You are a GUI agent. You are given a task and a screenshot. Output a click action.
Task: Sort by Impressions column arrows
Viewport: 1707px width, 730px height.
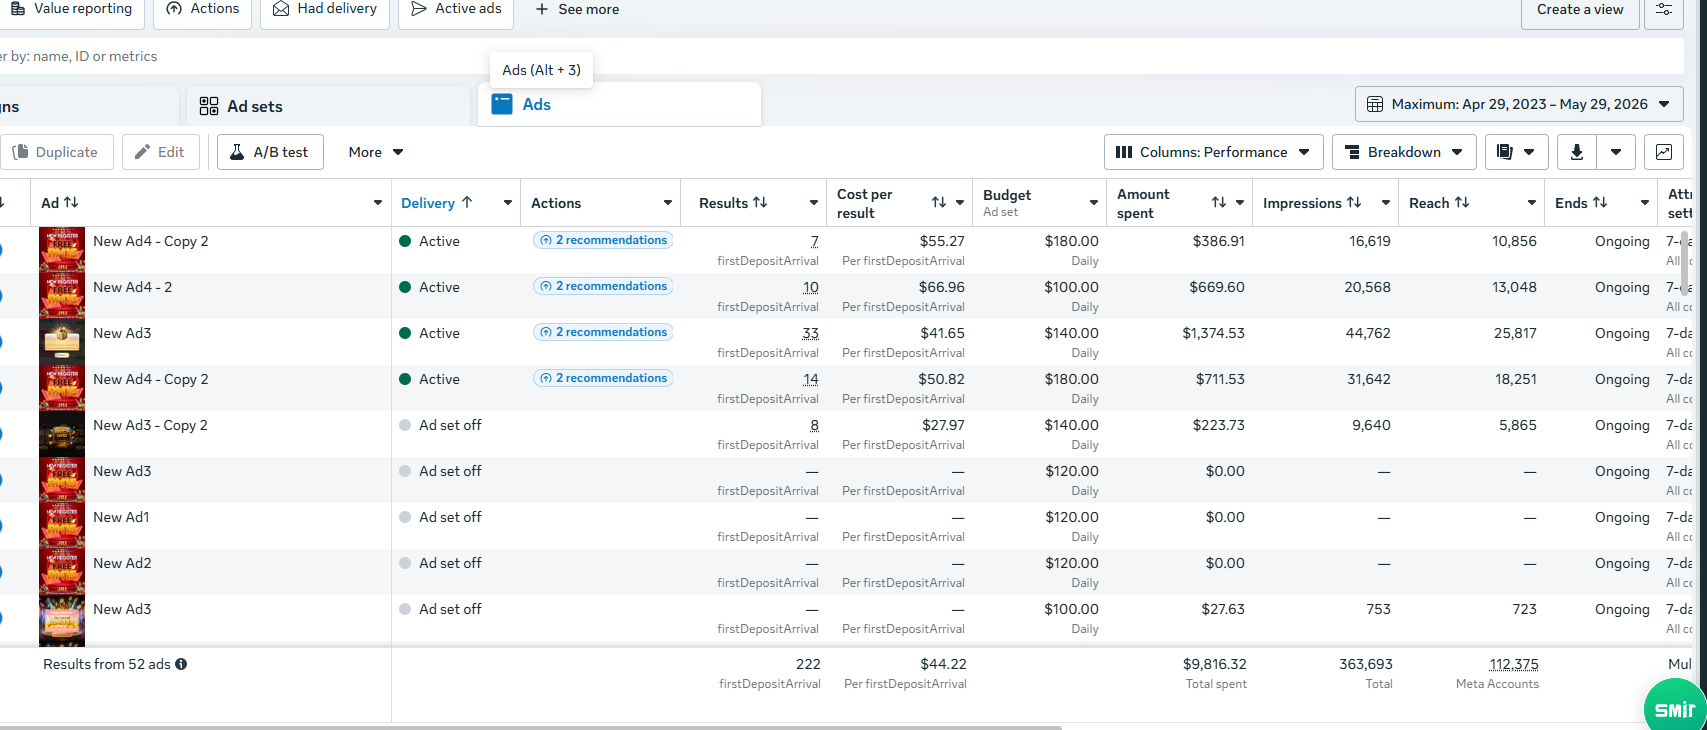click(1354, 202)
